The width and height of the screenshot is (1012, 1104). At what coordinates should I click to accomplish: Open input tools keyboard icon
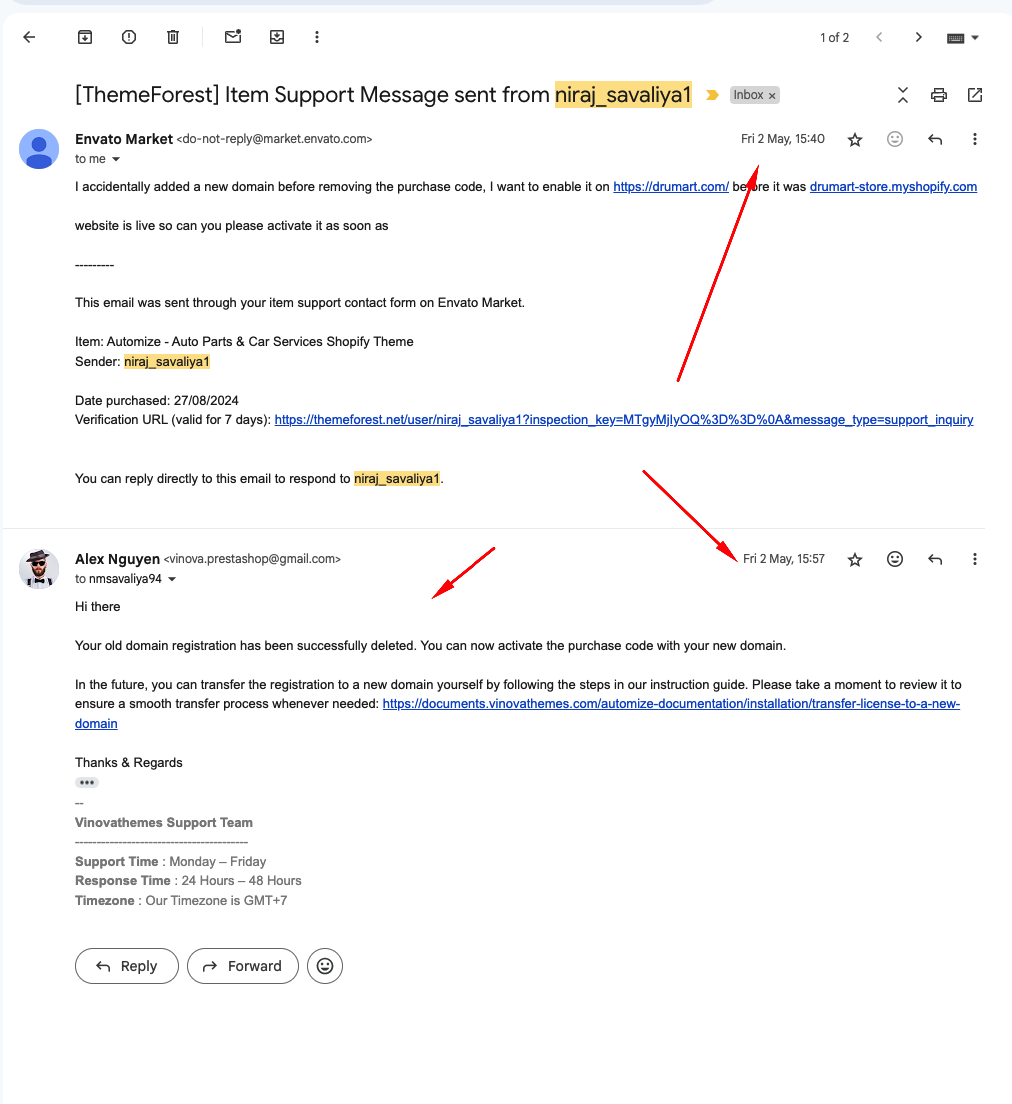tap(956, 38)
